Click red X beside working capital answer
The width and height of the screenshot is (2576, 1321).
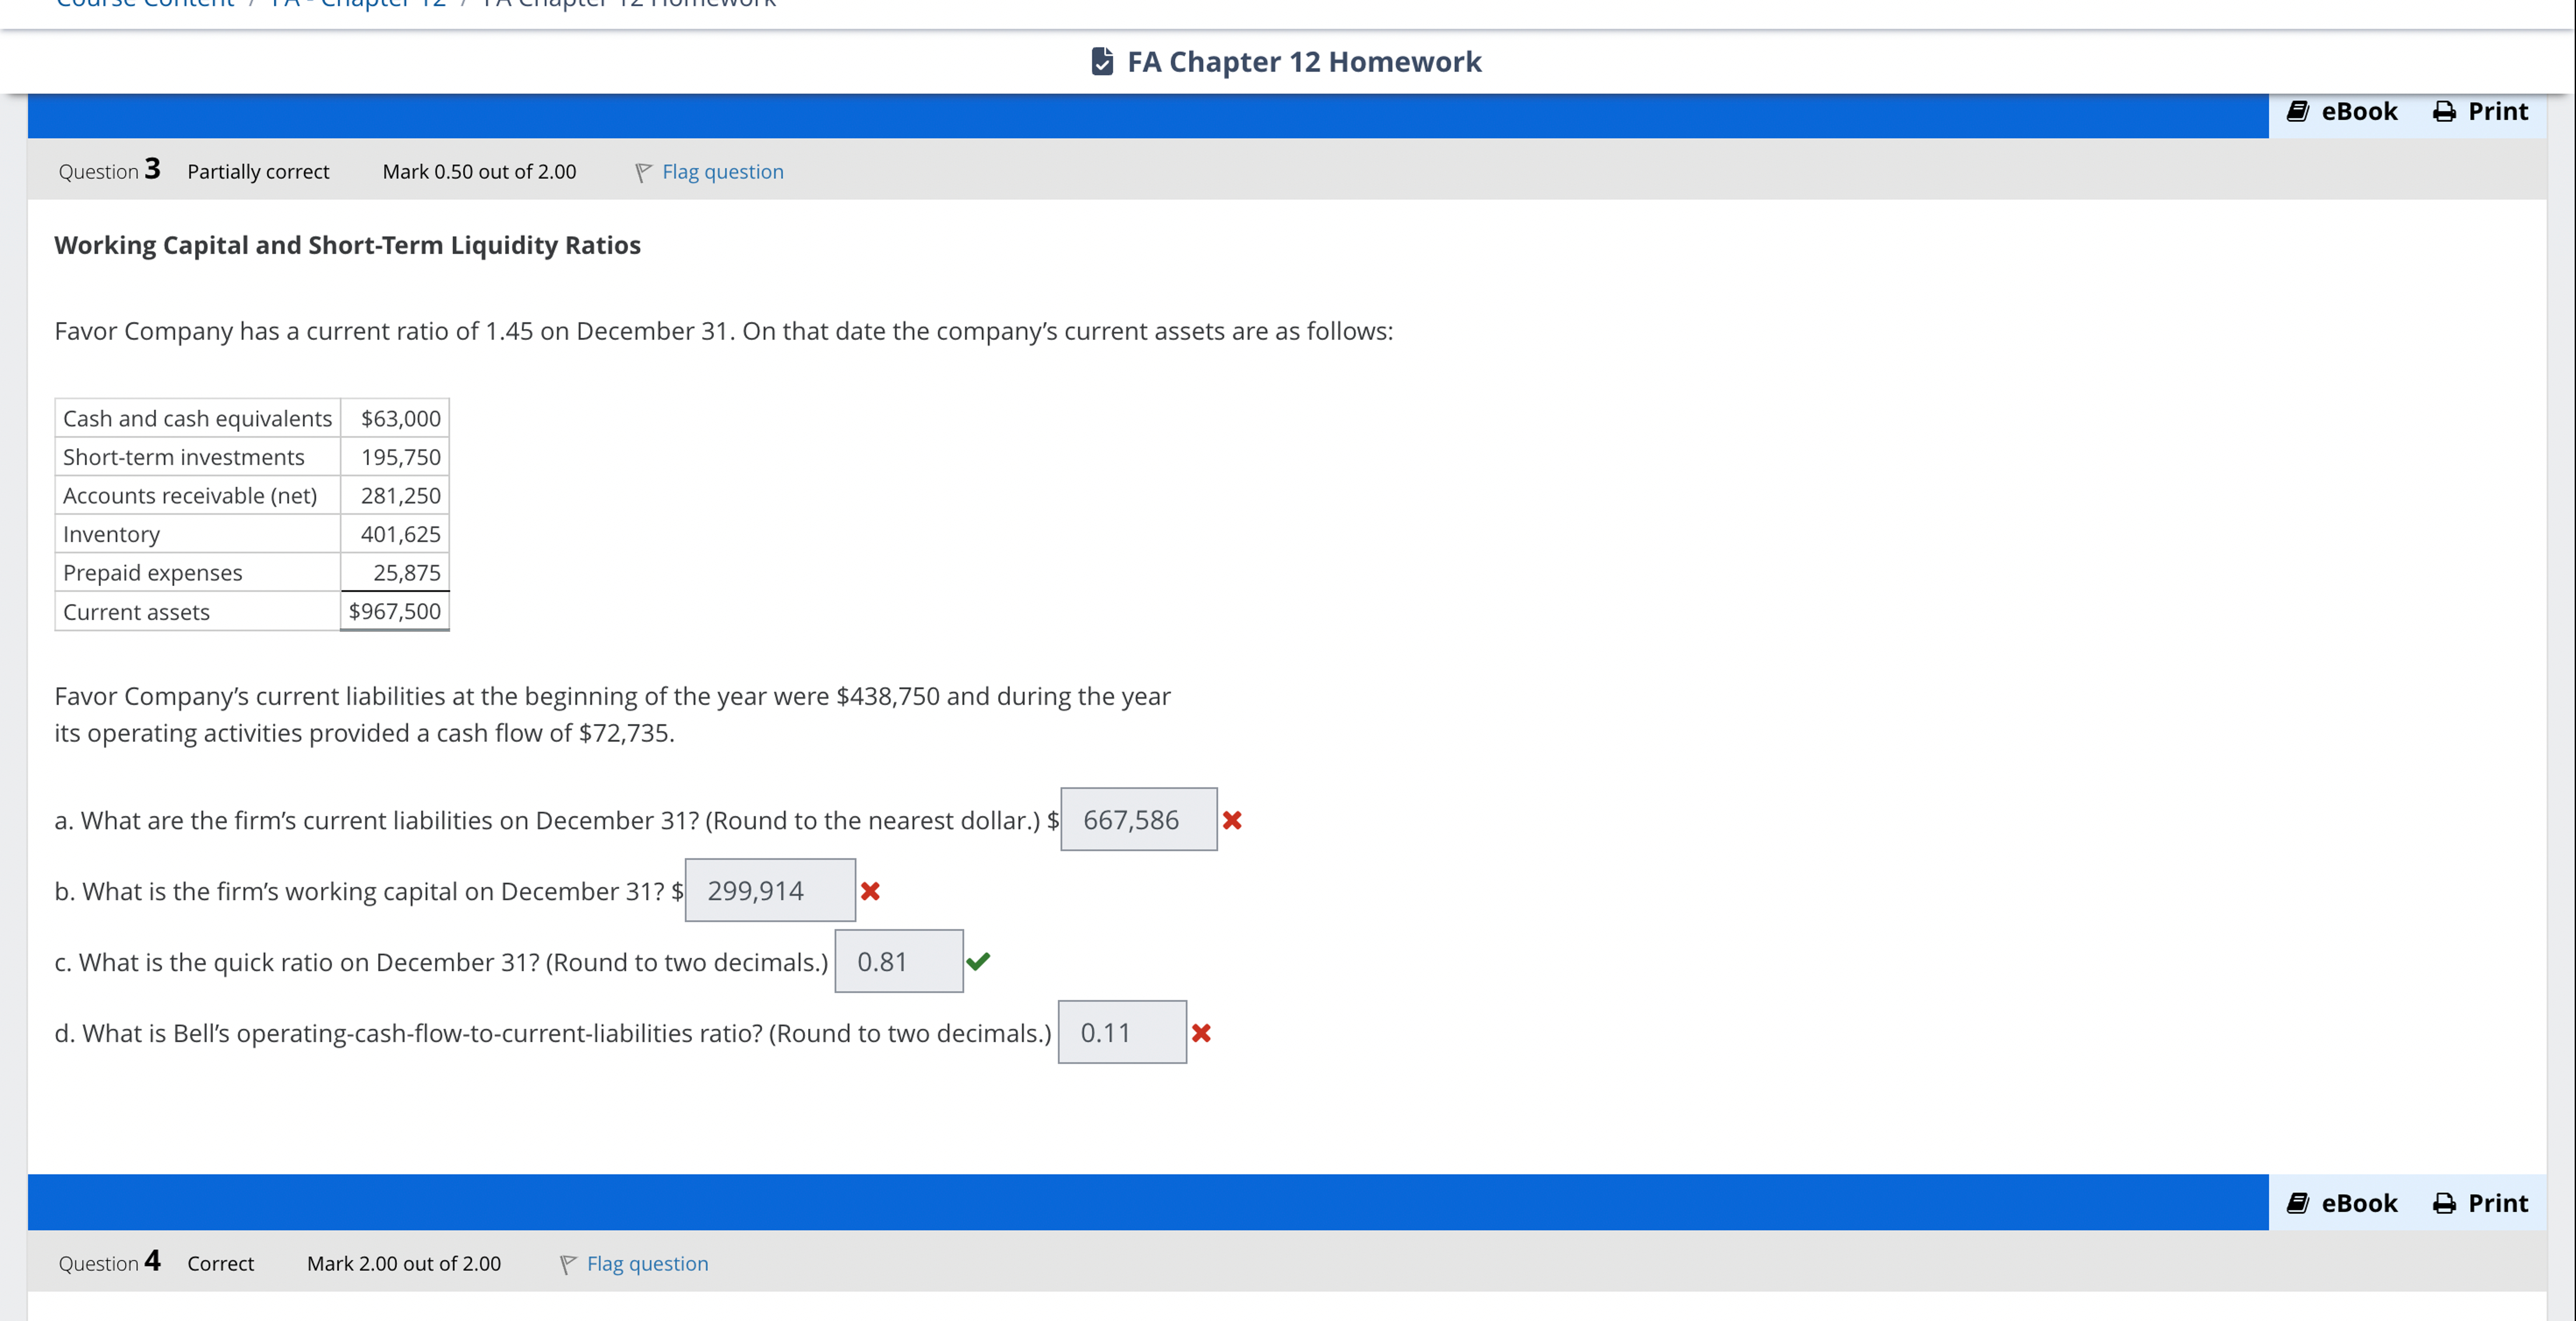[x=870, y=891]
